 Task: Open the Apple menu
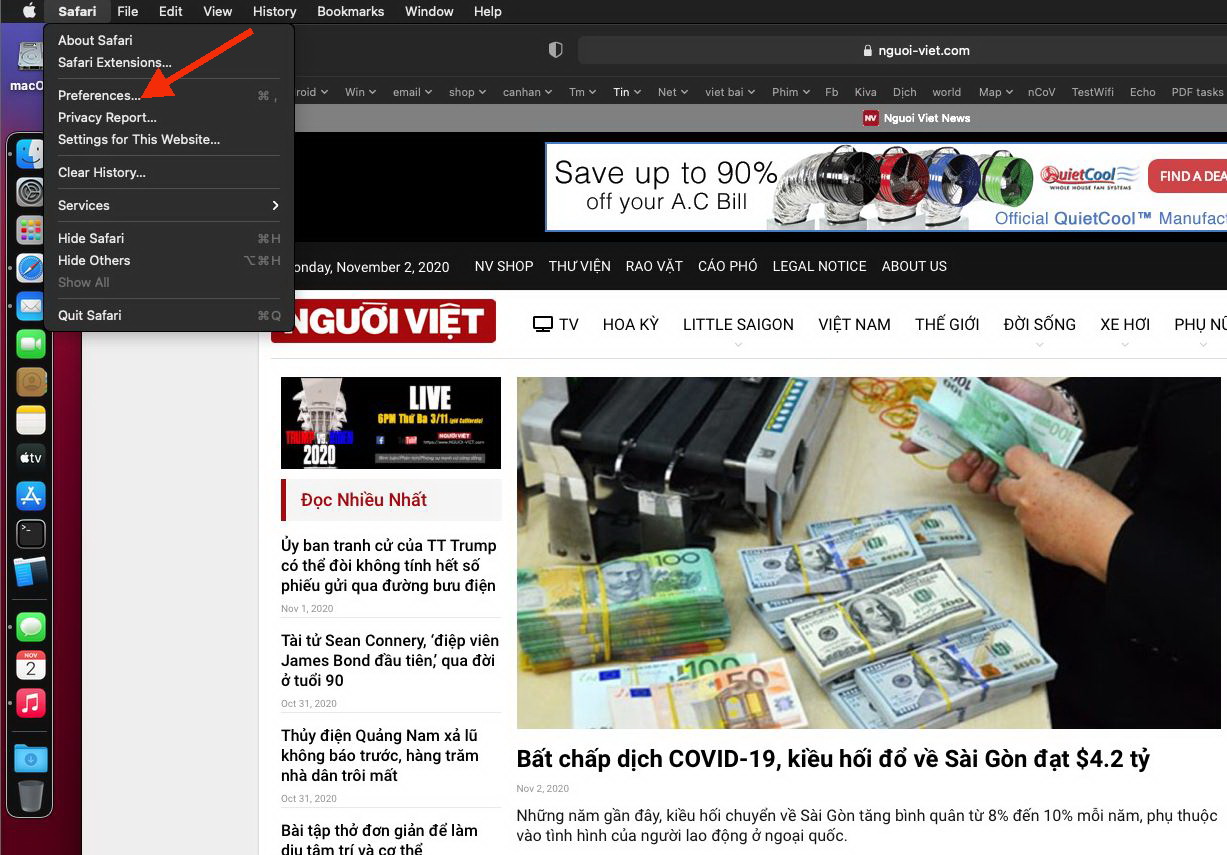(x=29, y=11)
